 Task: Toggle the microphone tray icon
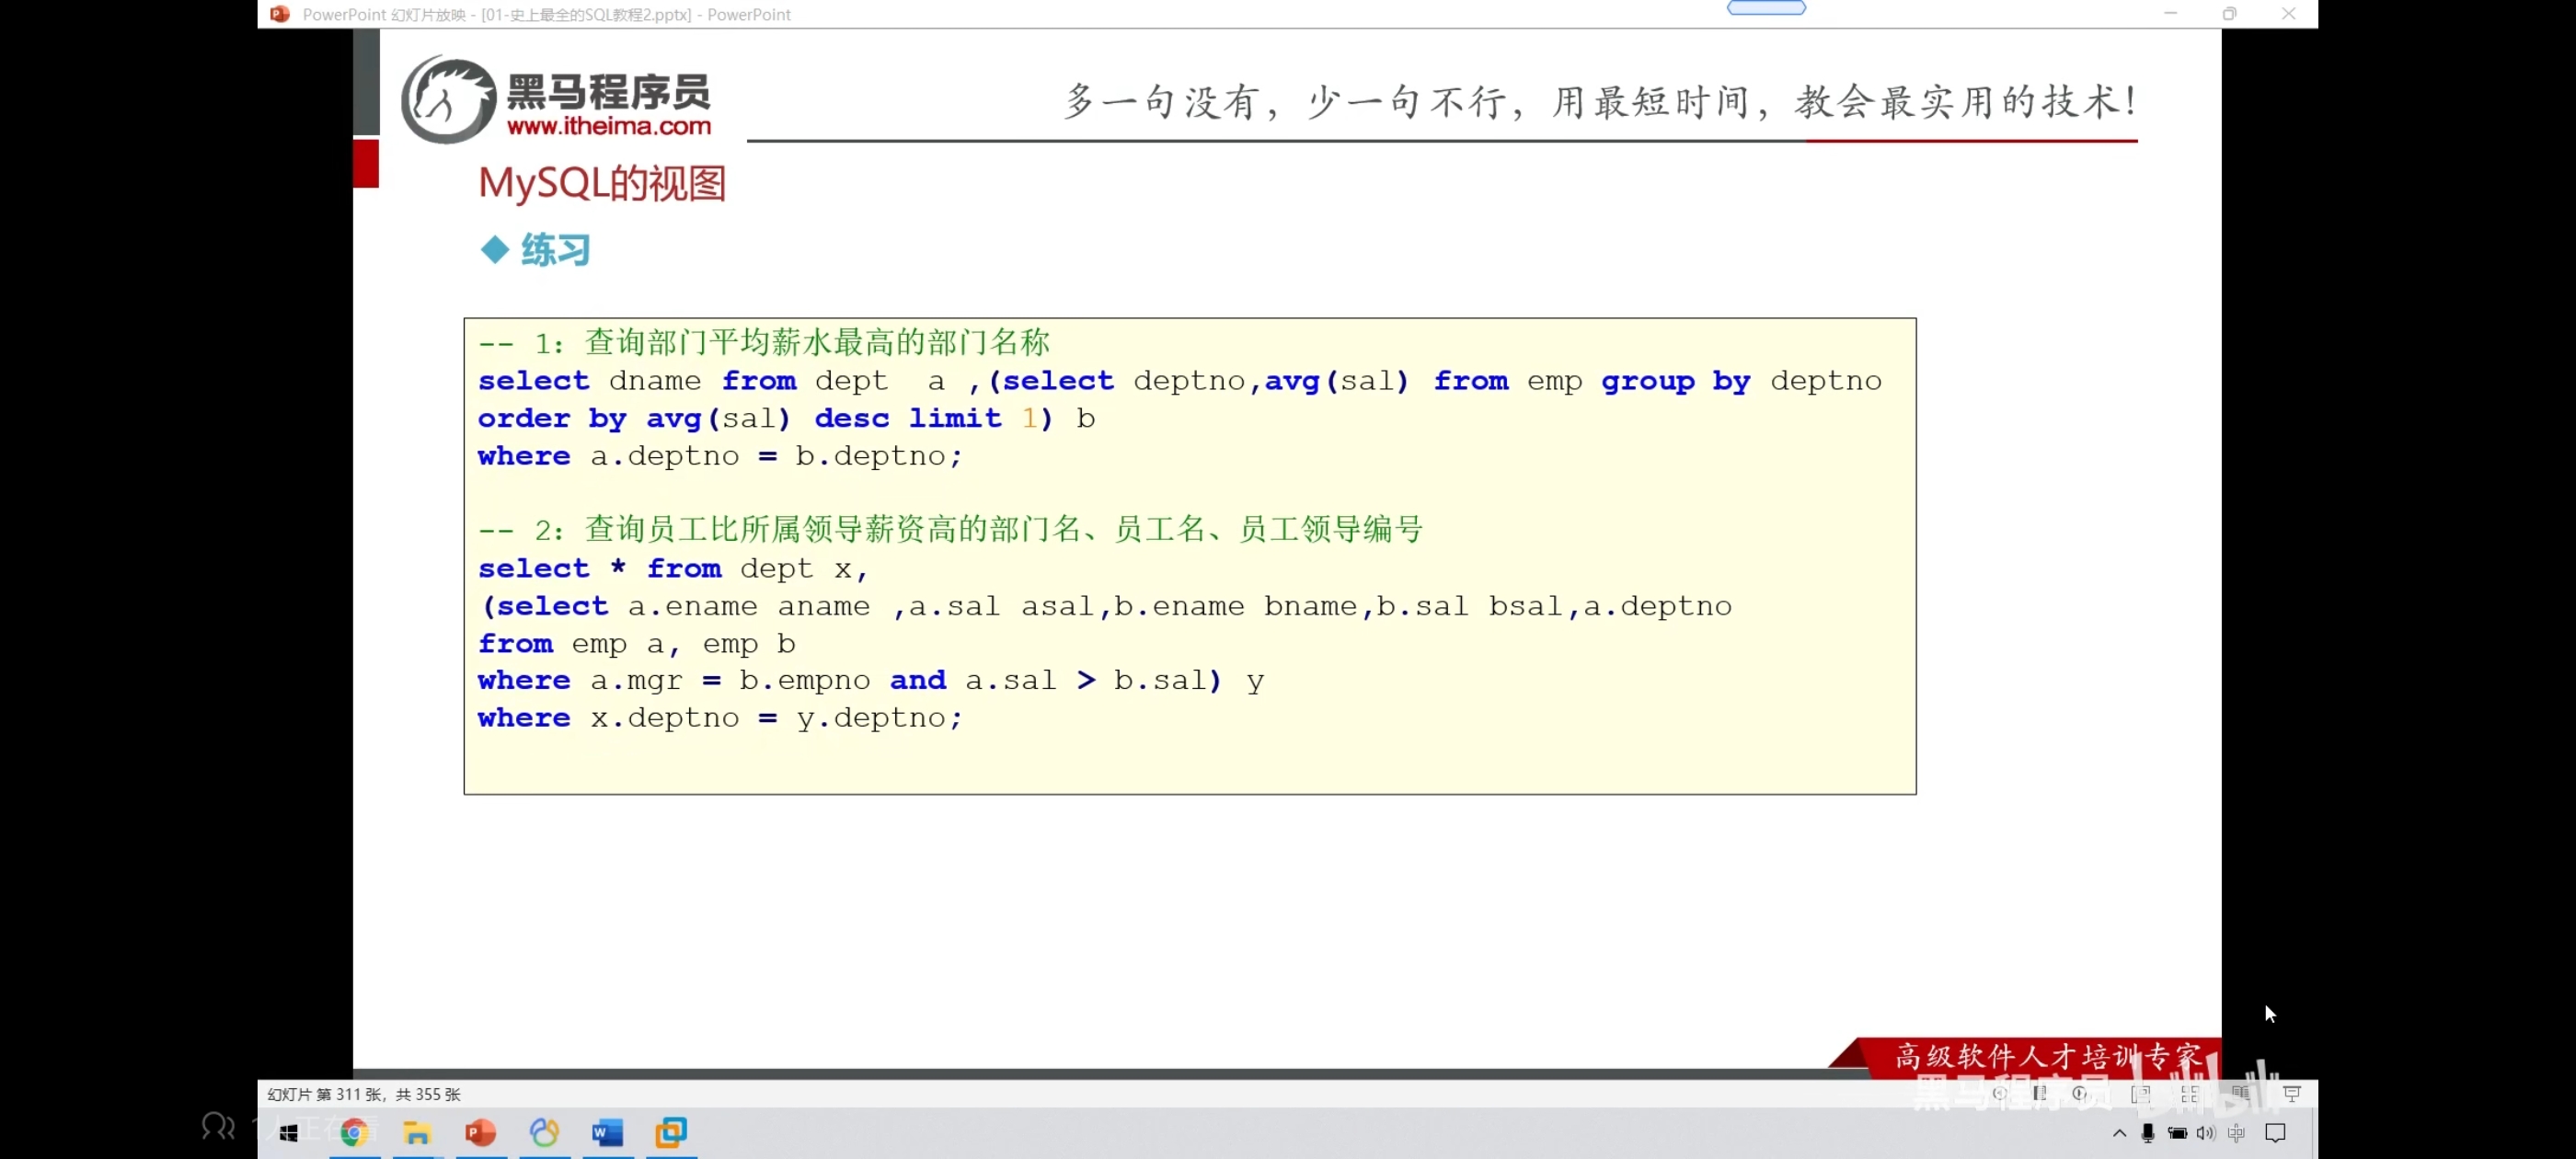[x=2147, y=1132]
